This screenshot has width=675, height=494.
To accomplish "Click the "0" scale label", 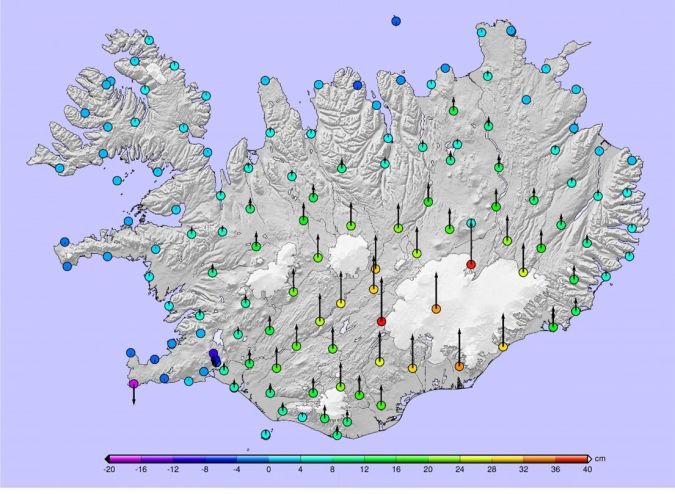I will [x=269, y=469].
